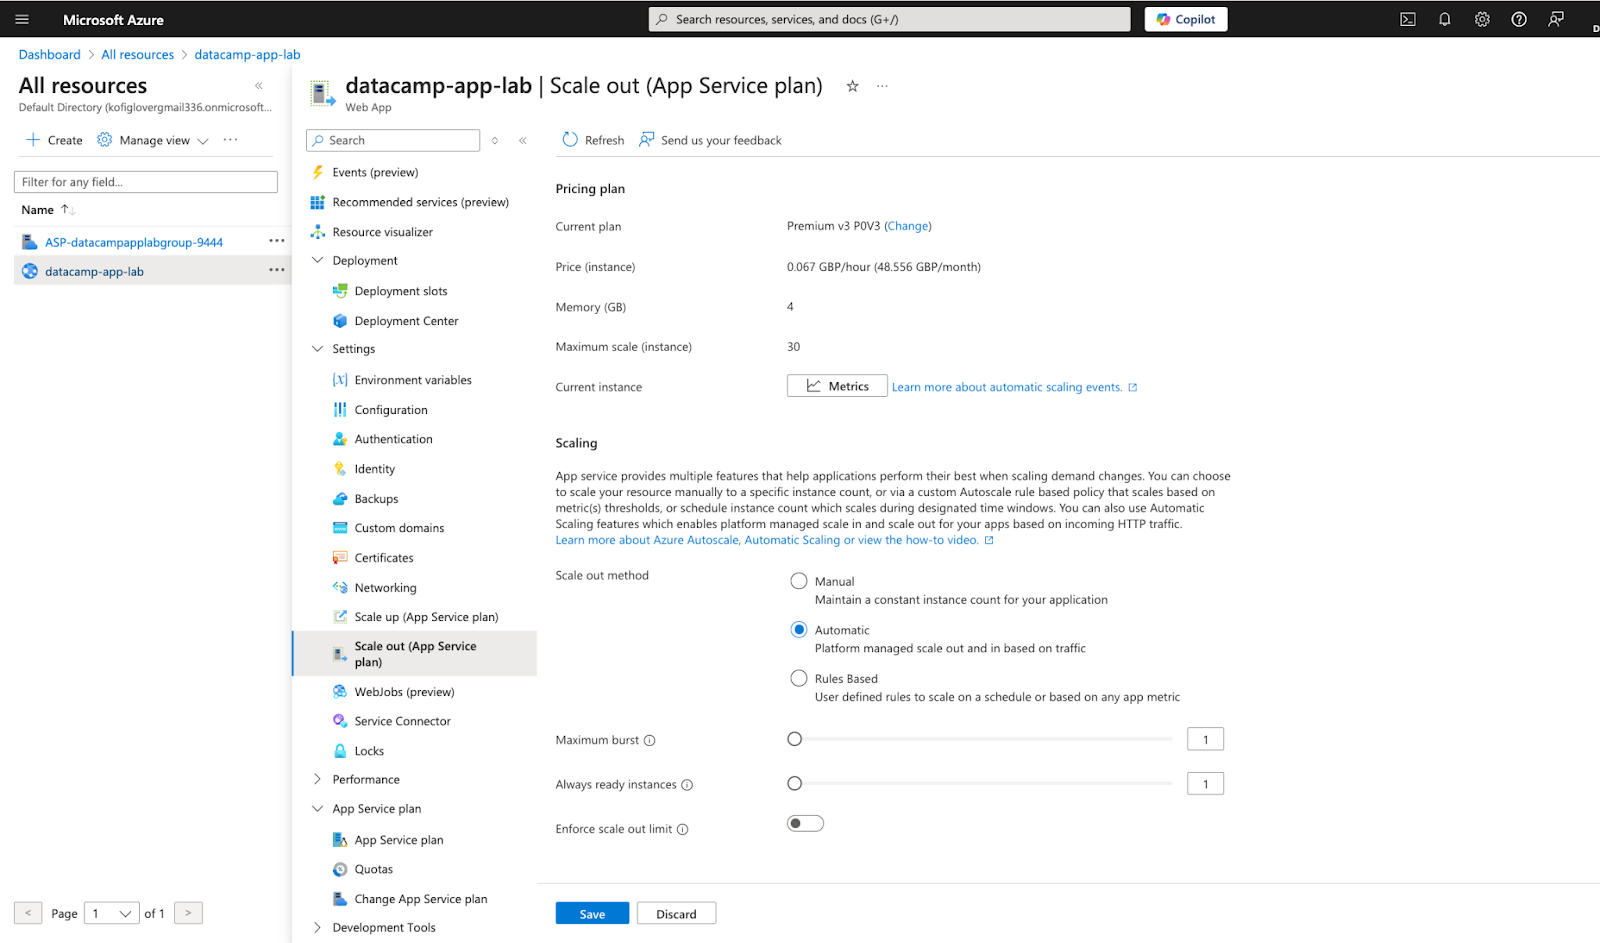The image size is (1600, 943).
Task: Open Copilot from the top bar
Action: point(1186,19)
